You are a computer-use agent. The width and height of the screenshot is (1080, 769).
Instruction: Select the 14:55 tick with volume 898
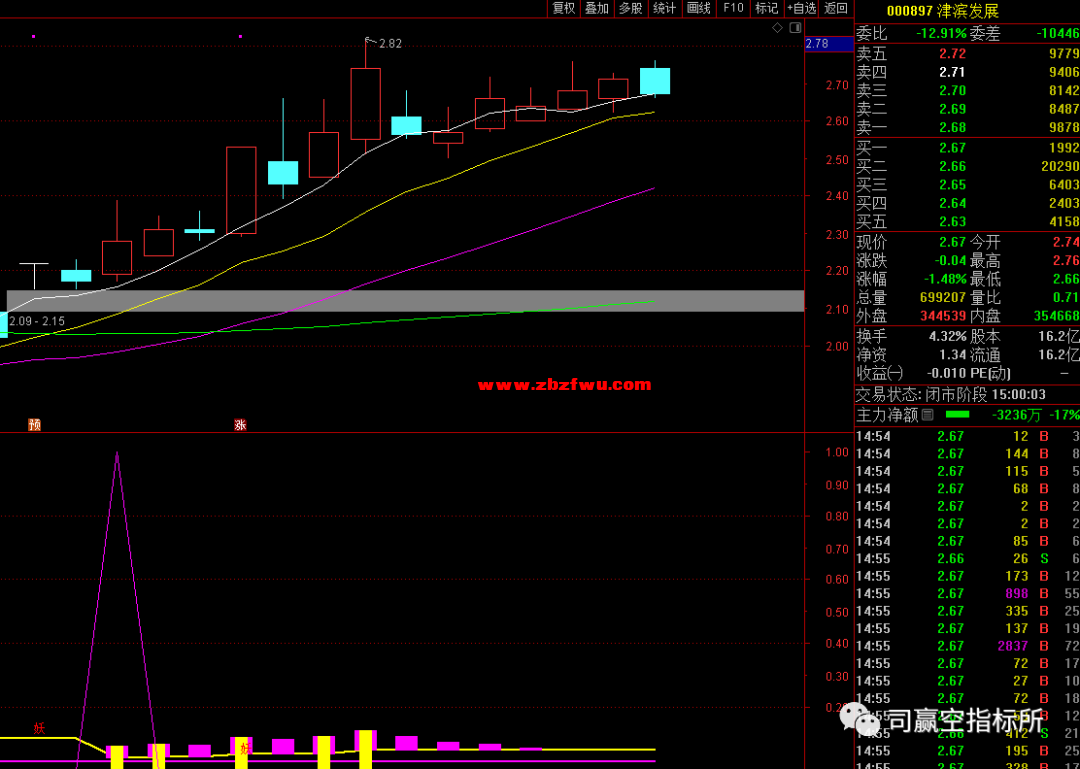[967, 593]
